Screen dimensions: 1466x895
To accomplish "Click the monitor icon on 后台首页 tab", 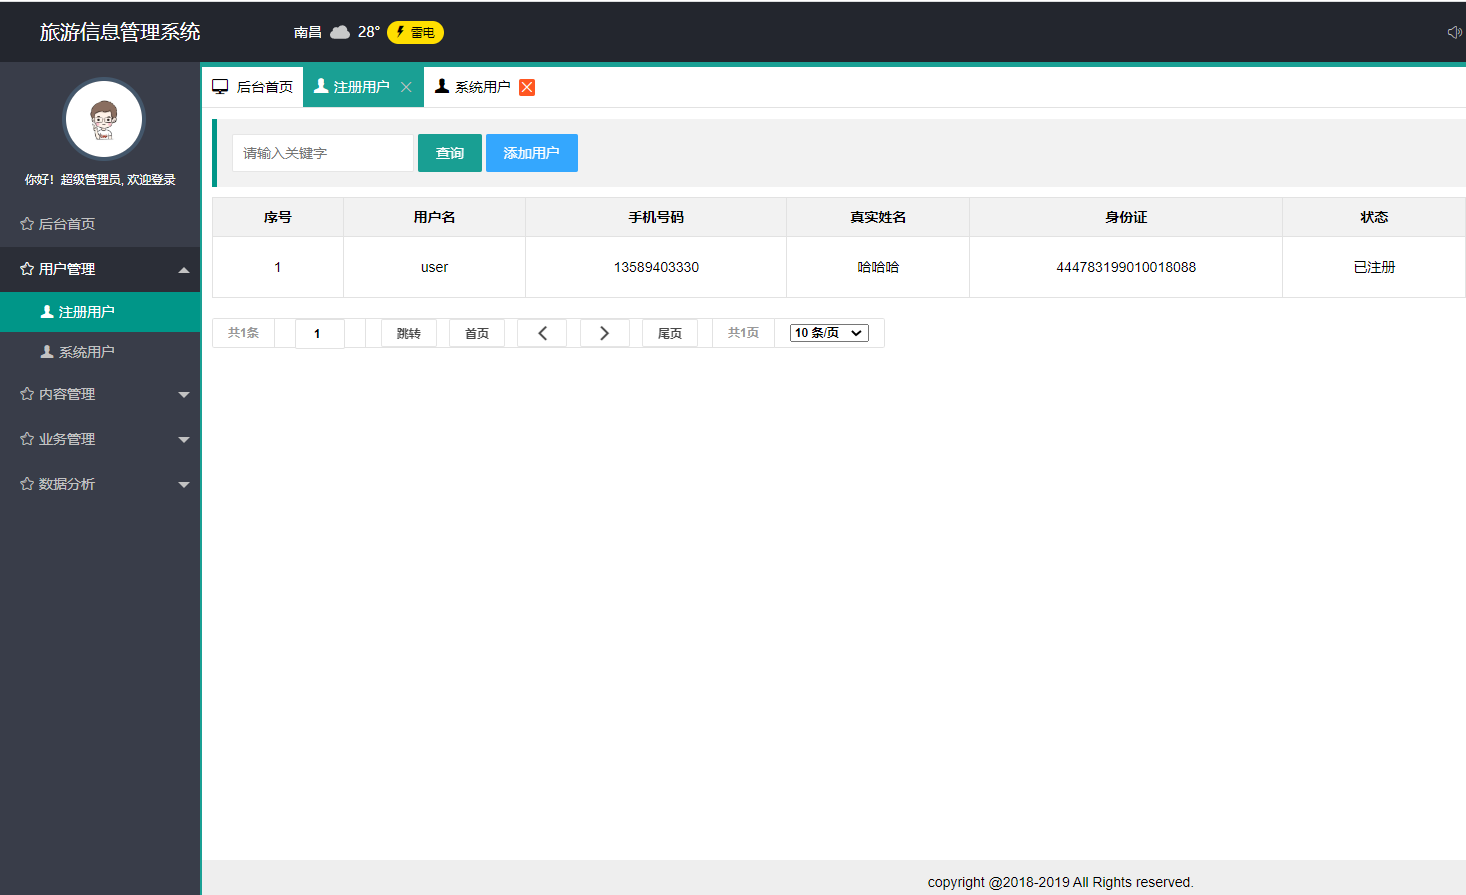I will point(220,87).
